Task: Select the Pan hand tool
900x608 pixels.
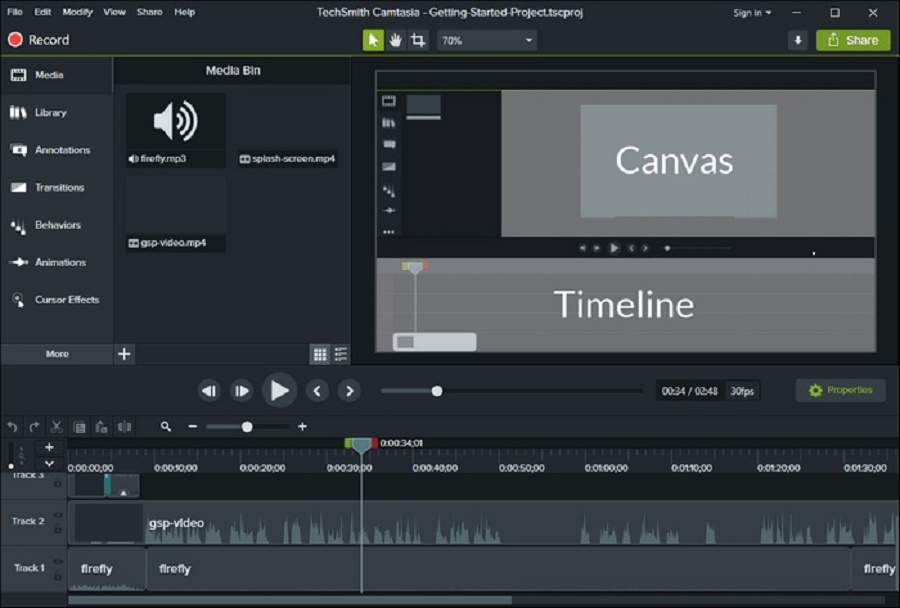Action: coord(395,41)
